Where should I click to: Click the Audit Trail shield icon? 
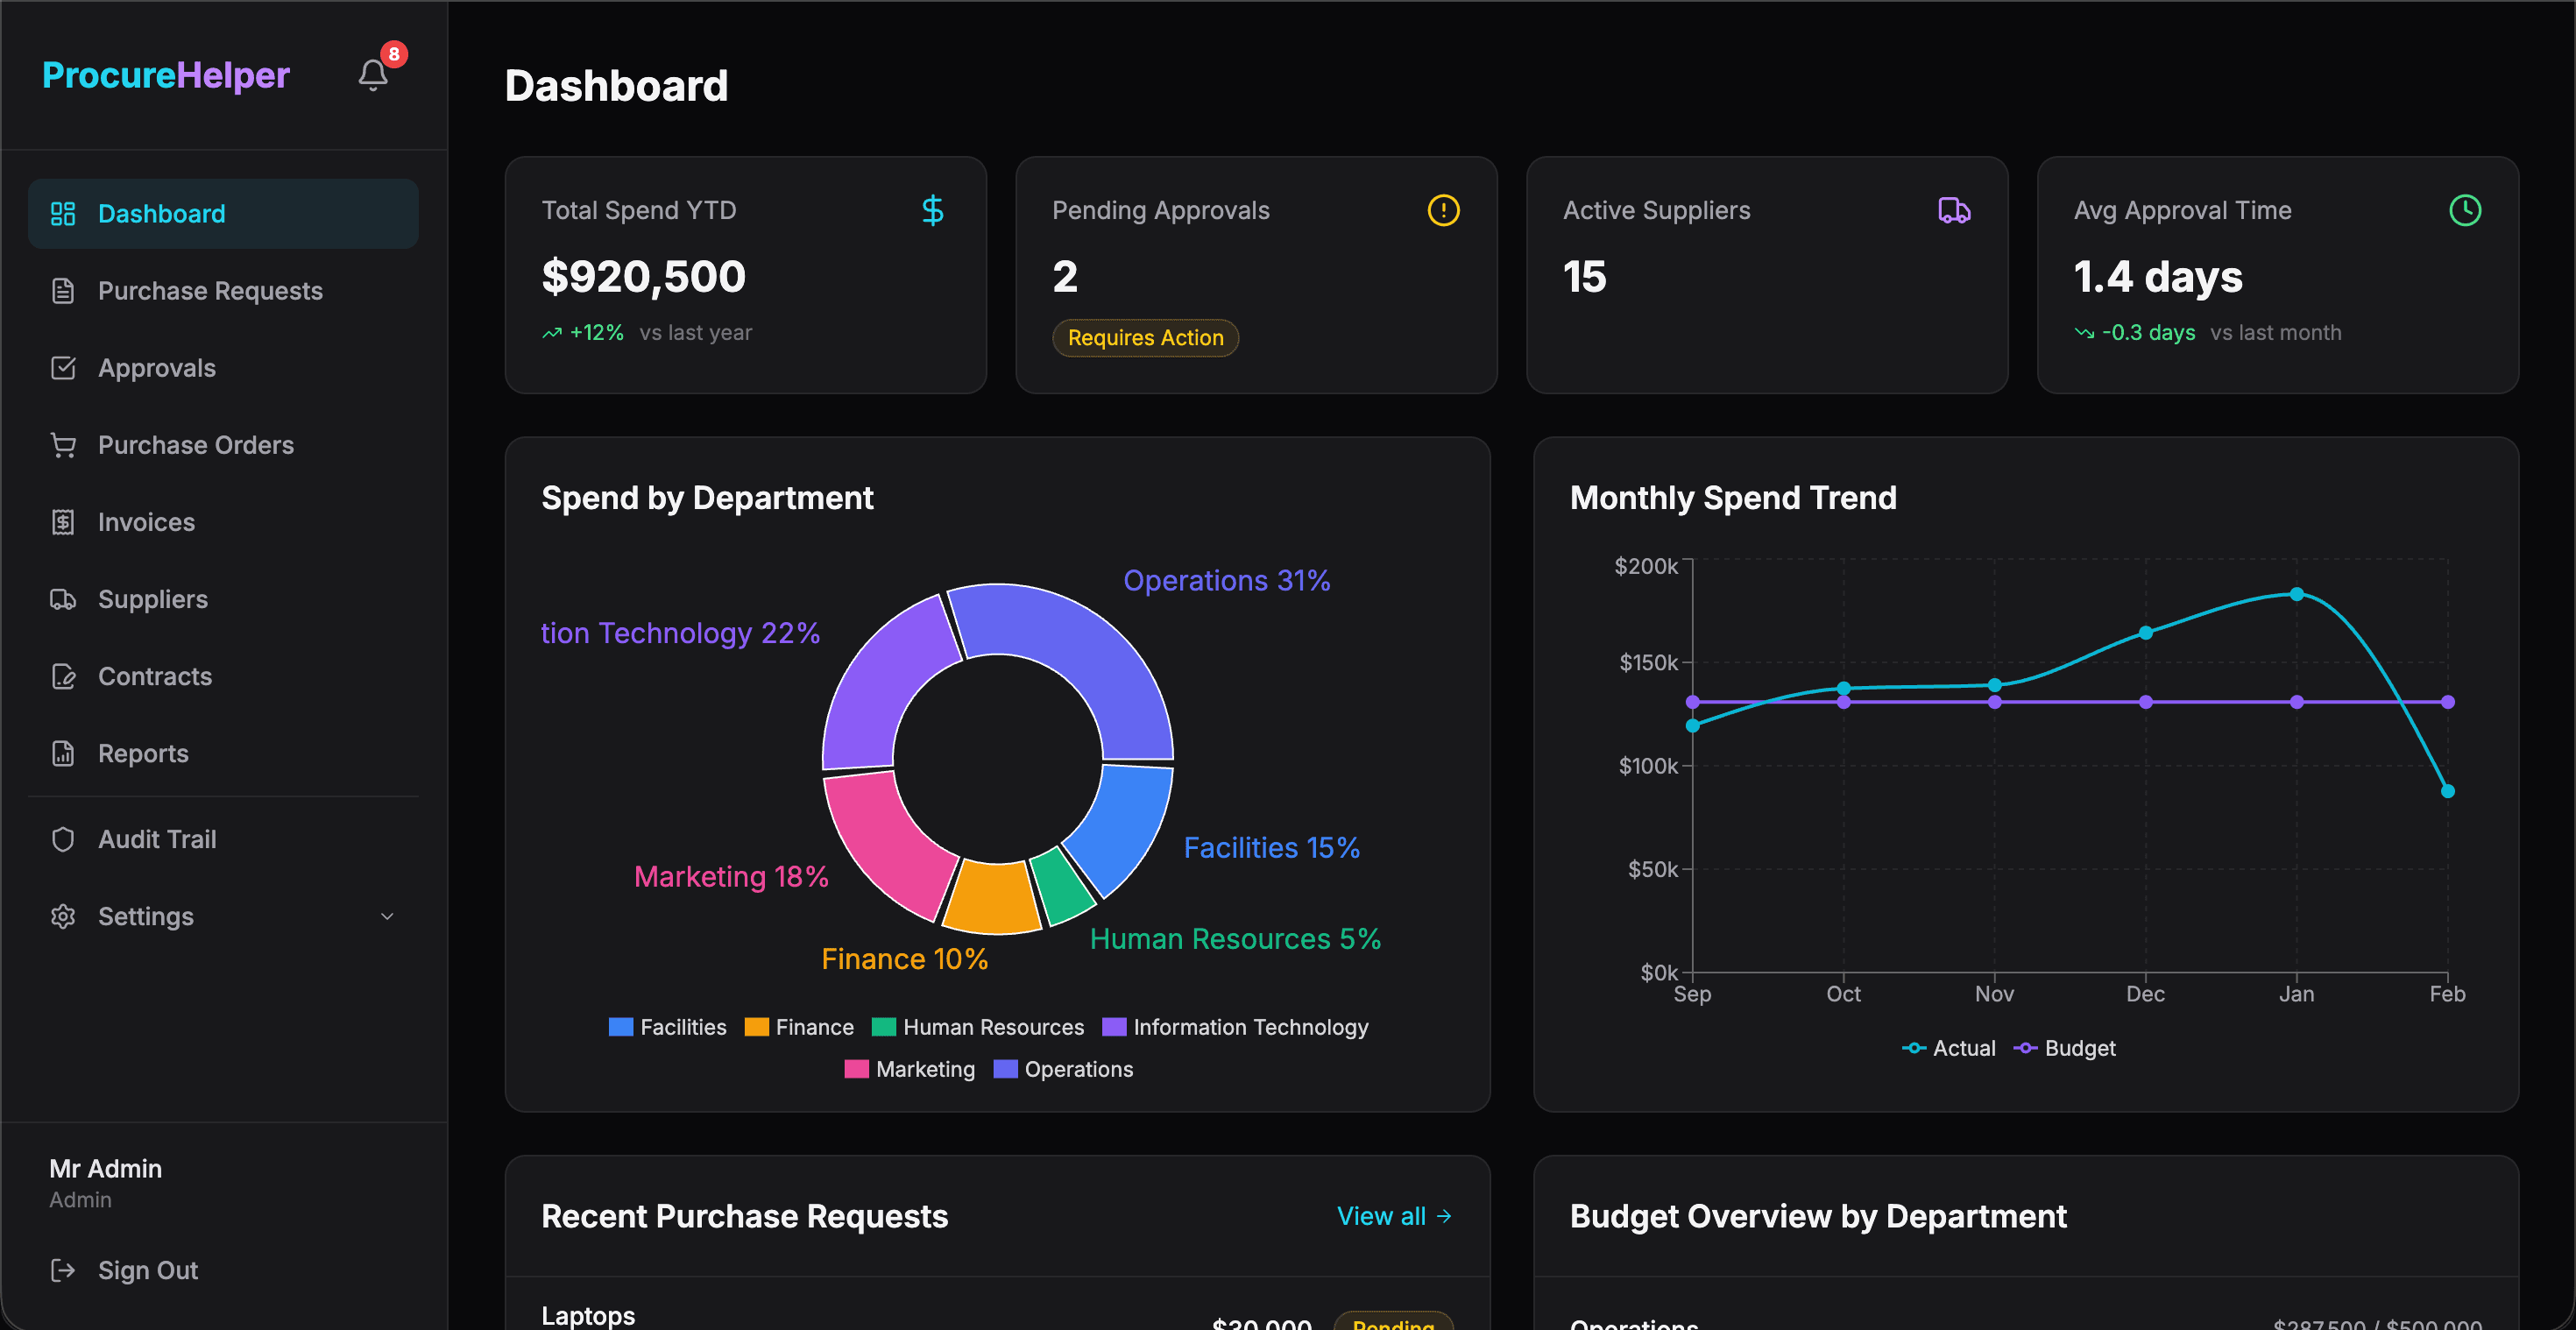point(63,839)
